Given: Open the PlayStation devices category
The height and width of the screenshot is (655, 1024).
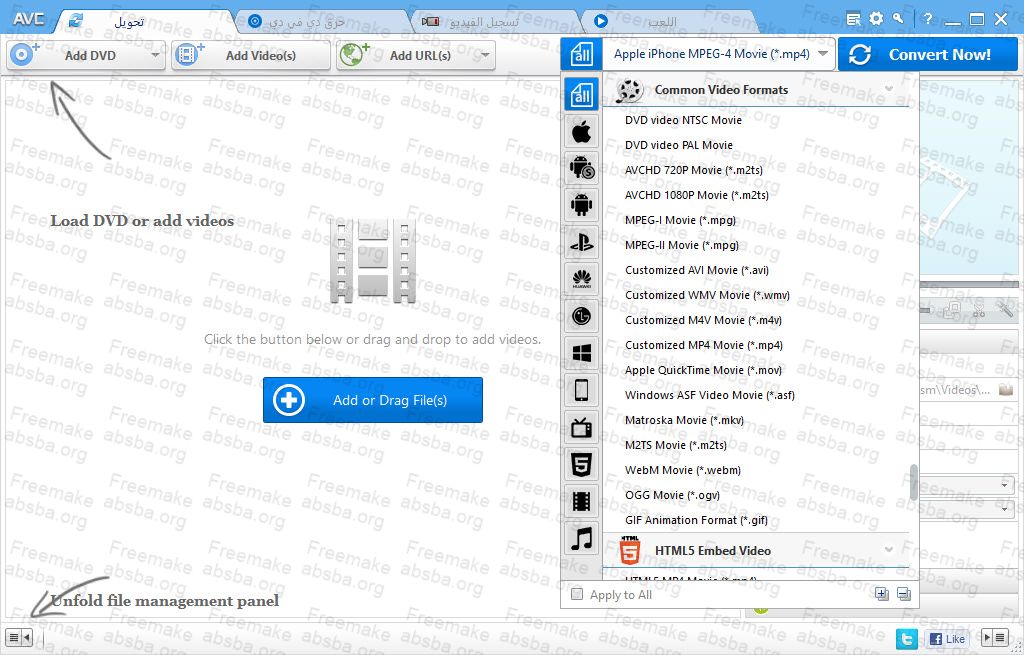Looking at the screenshot, I should point(581,243).
